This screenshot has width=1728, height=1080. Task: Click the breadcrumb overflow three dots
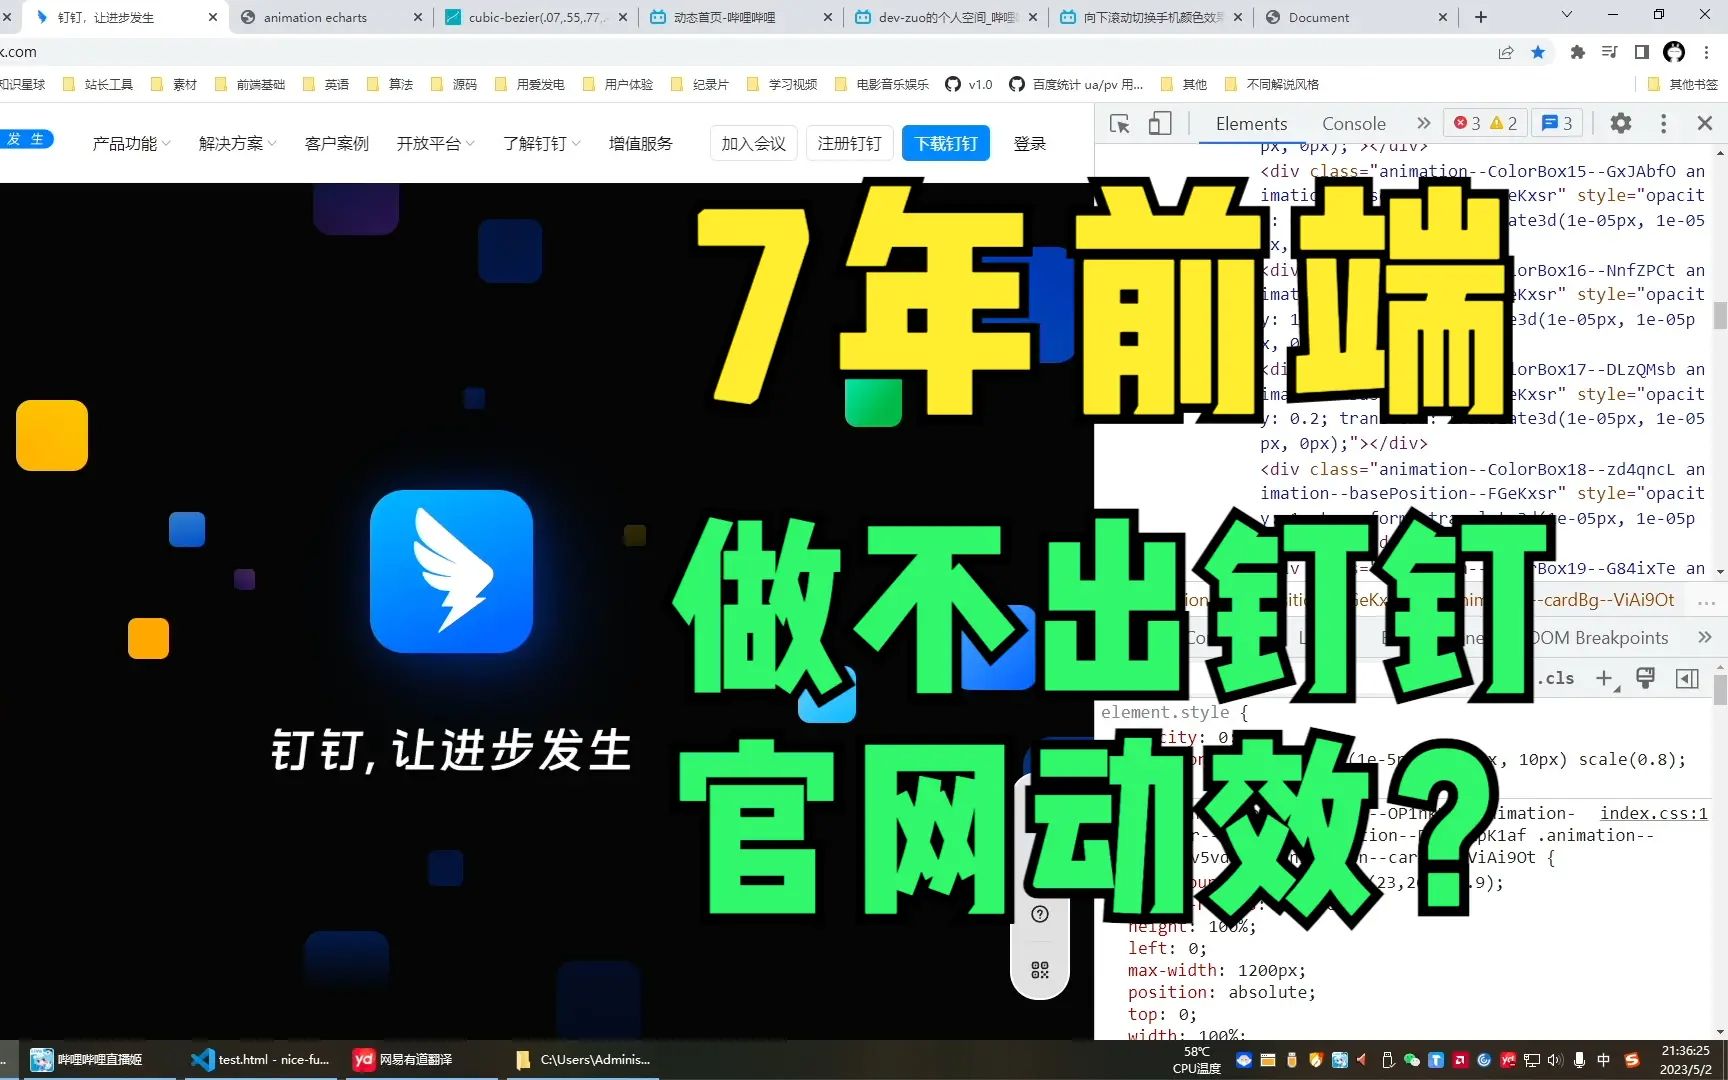pos(1706,601)
